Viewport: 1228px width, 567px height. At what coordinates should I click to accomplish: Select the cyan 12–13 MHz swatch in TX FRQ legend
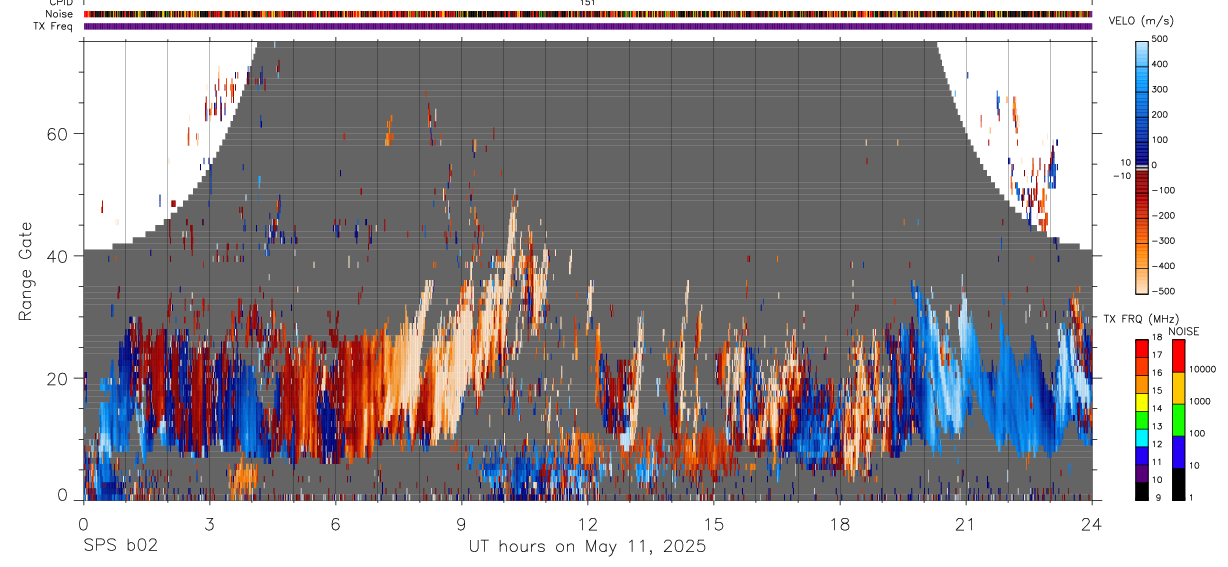click(x=1141, y=437)
